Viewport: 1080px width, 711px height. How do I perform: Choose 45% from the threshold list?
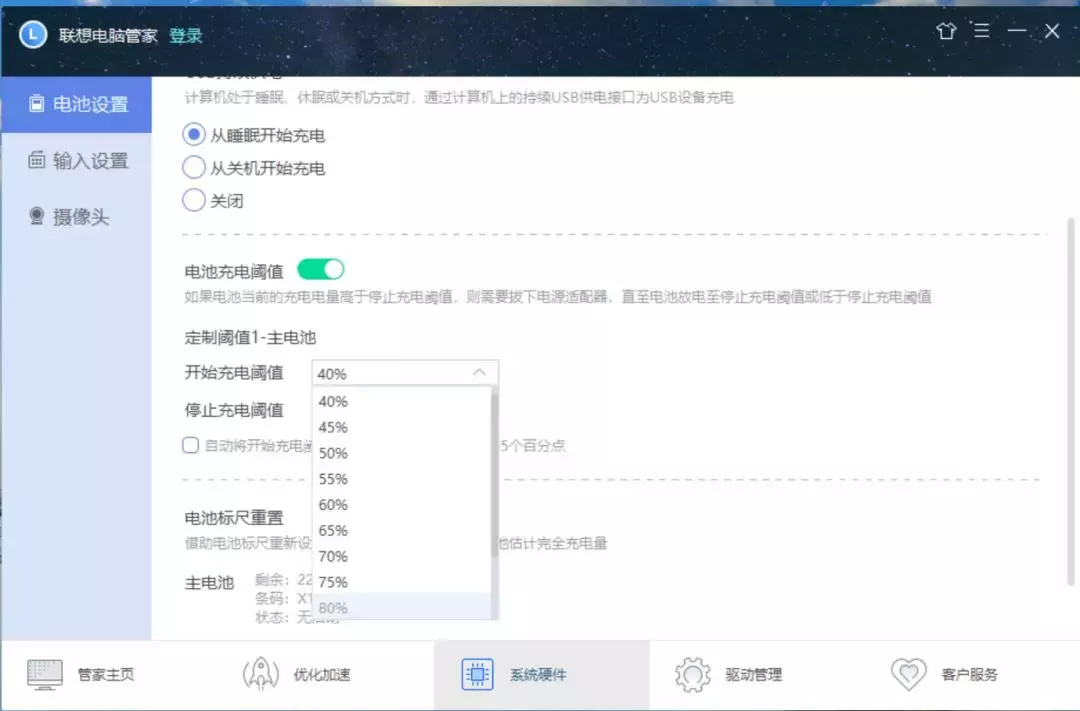click(x=402, y=427)
